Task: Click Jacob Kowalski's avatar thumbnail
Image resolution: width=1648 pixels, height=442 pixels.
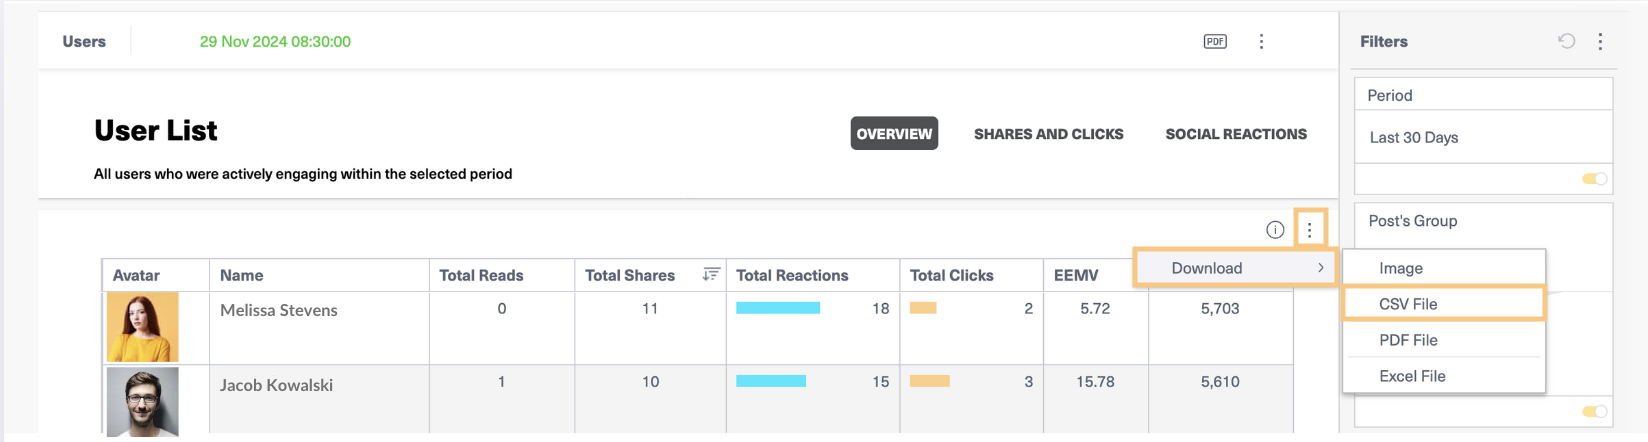Action: point(143,401)
